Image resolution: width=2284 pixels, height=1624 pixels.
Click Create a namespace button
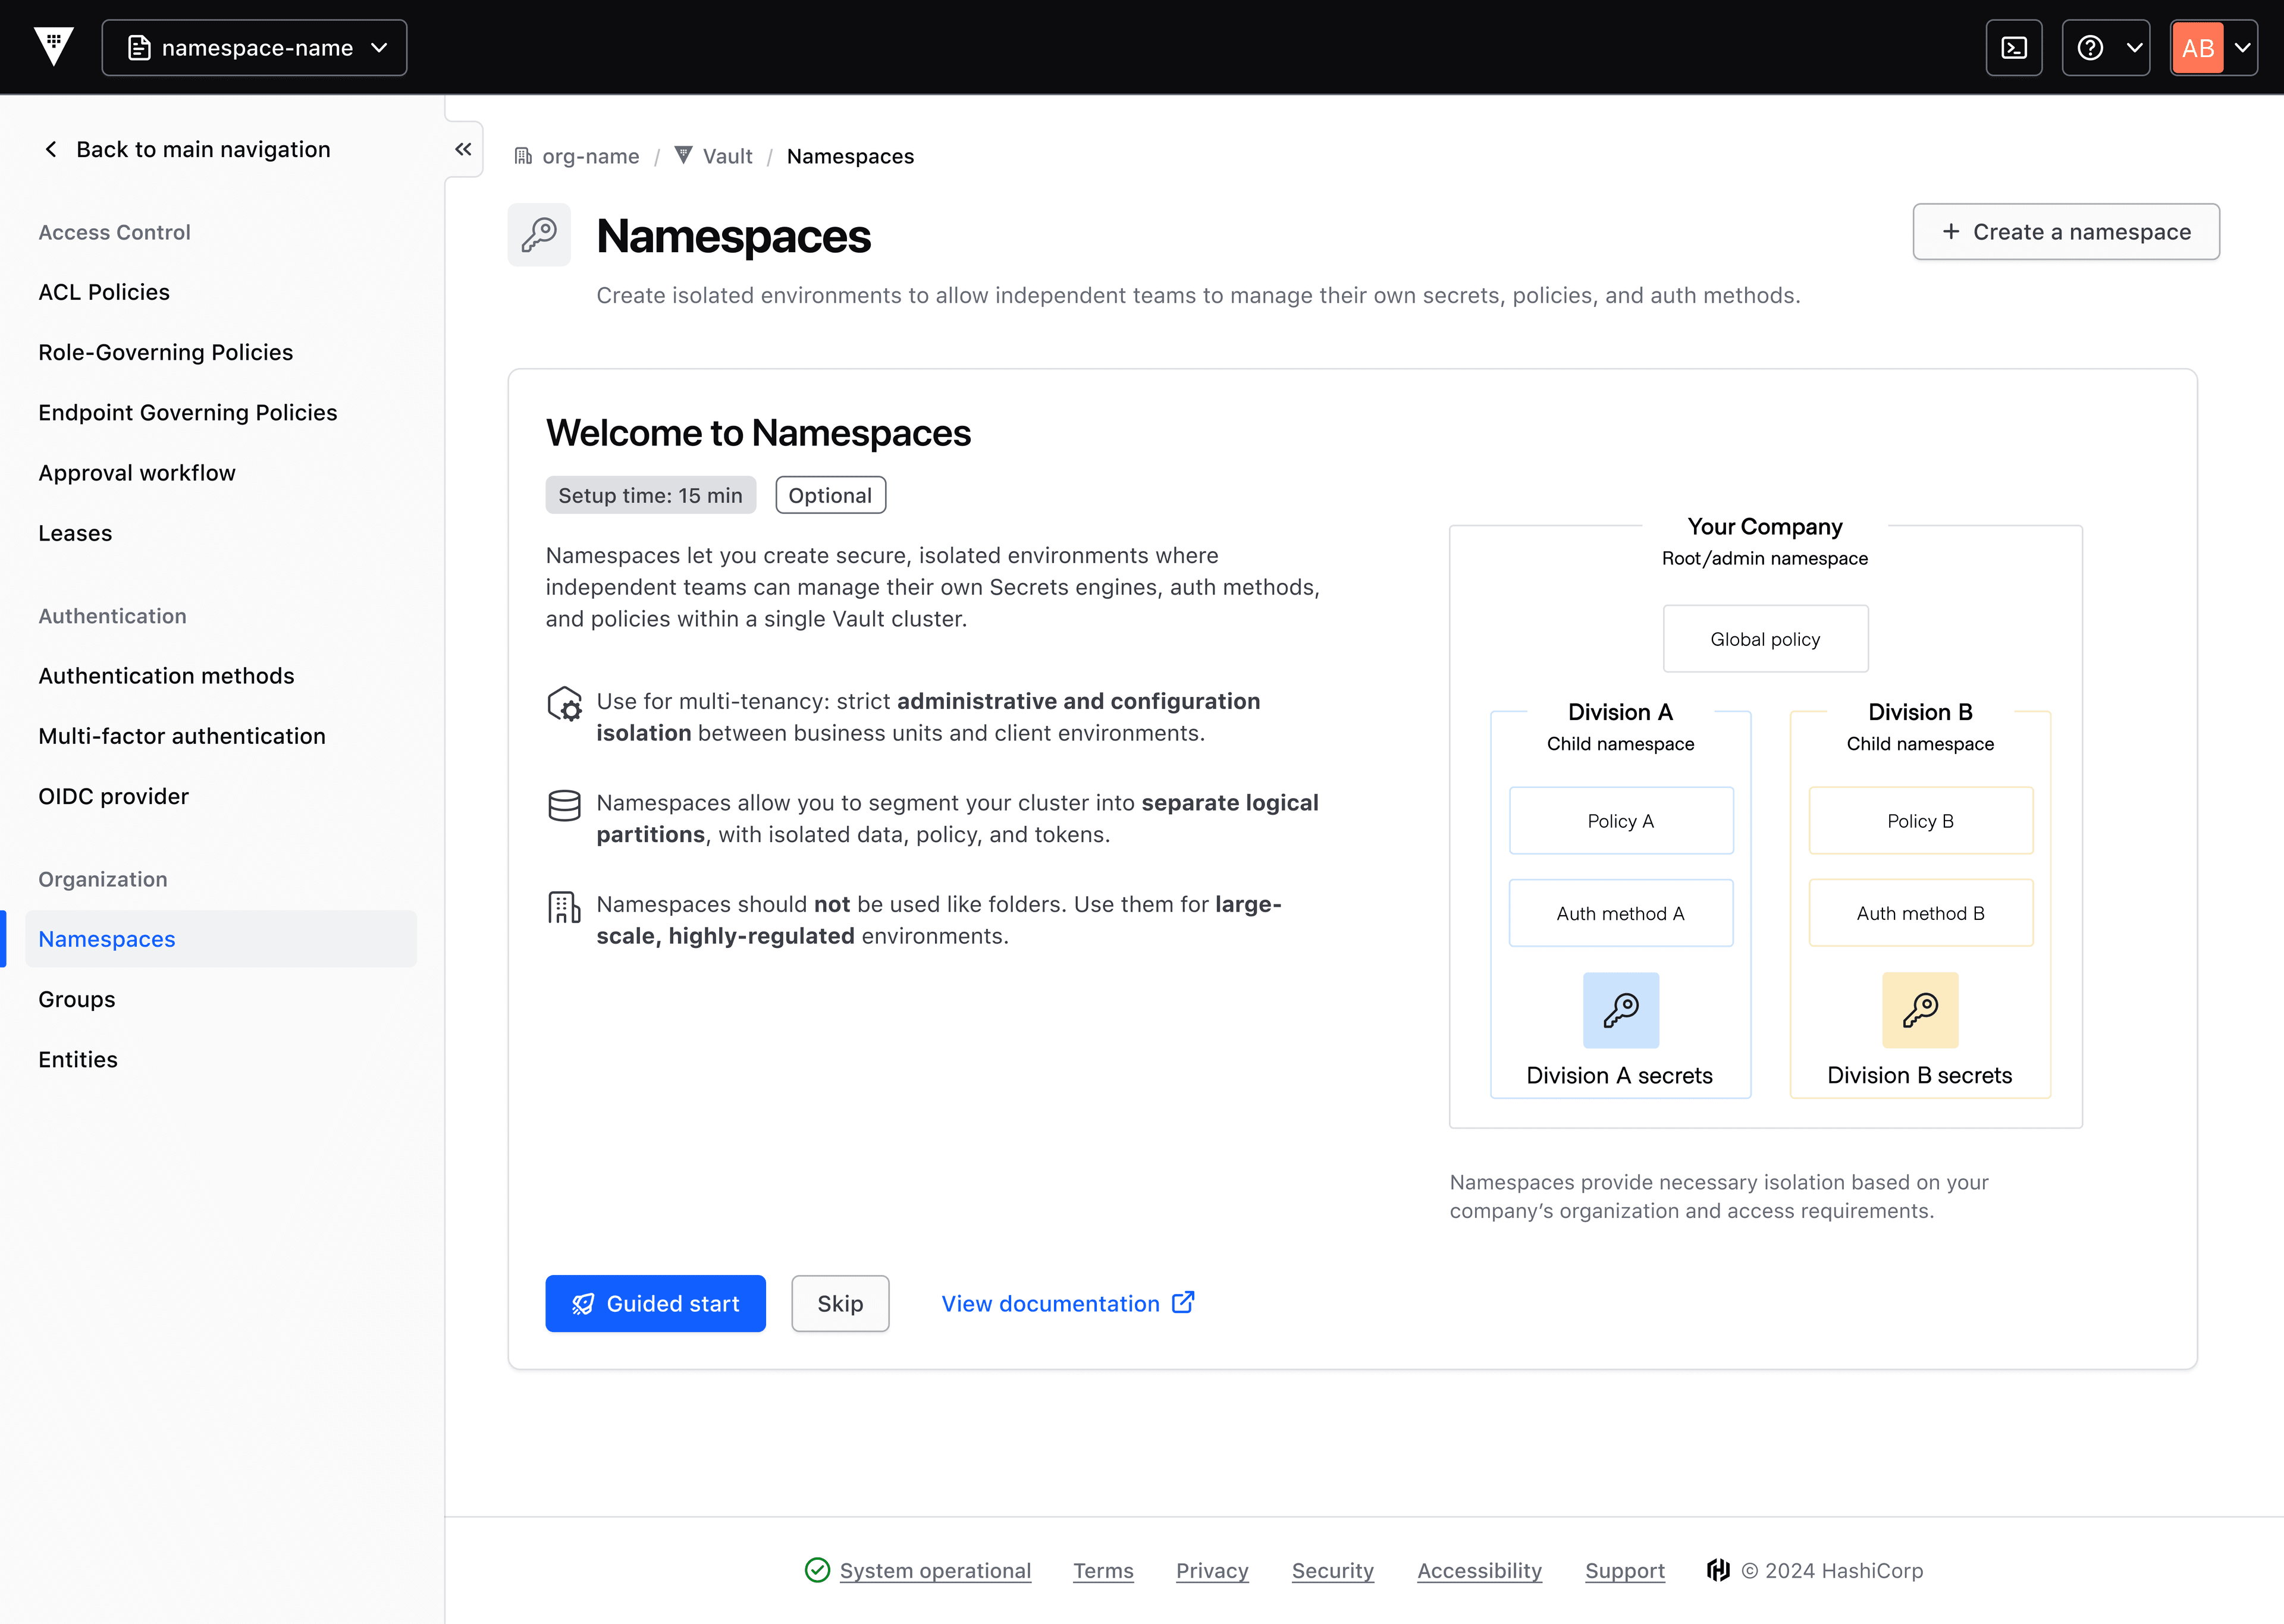[x=2066, y=232]
